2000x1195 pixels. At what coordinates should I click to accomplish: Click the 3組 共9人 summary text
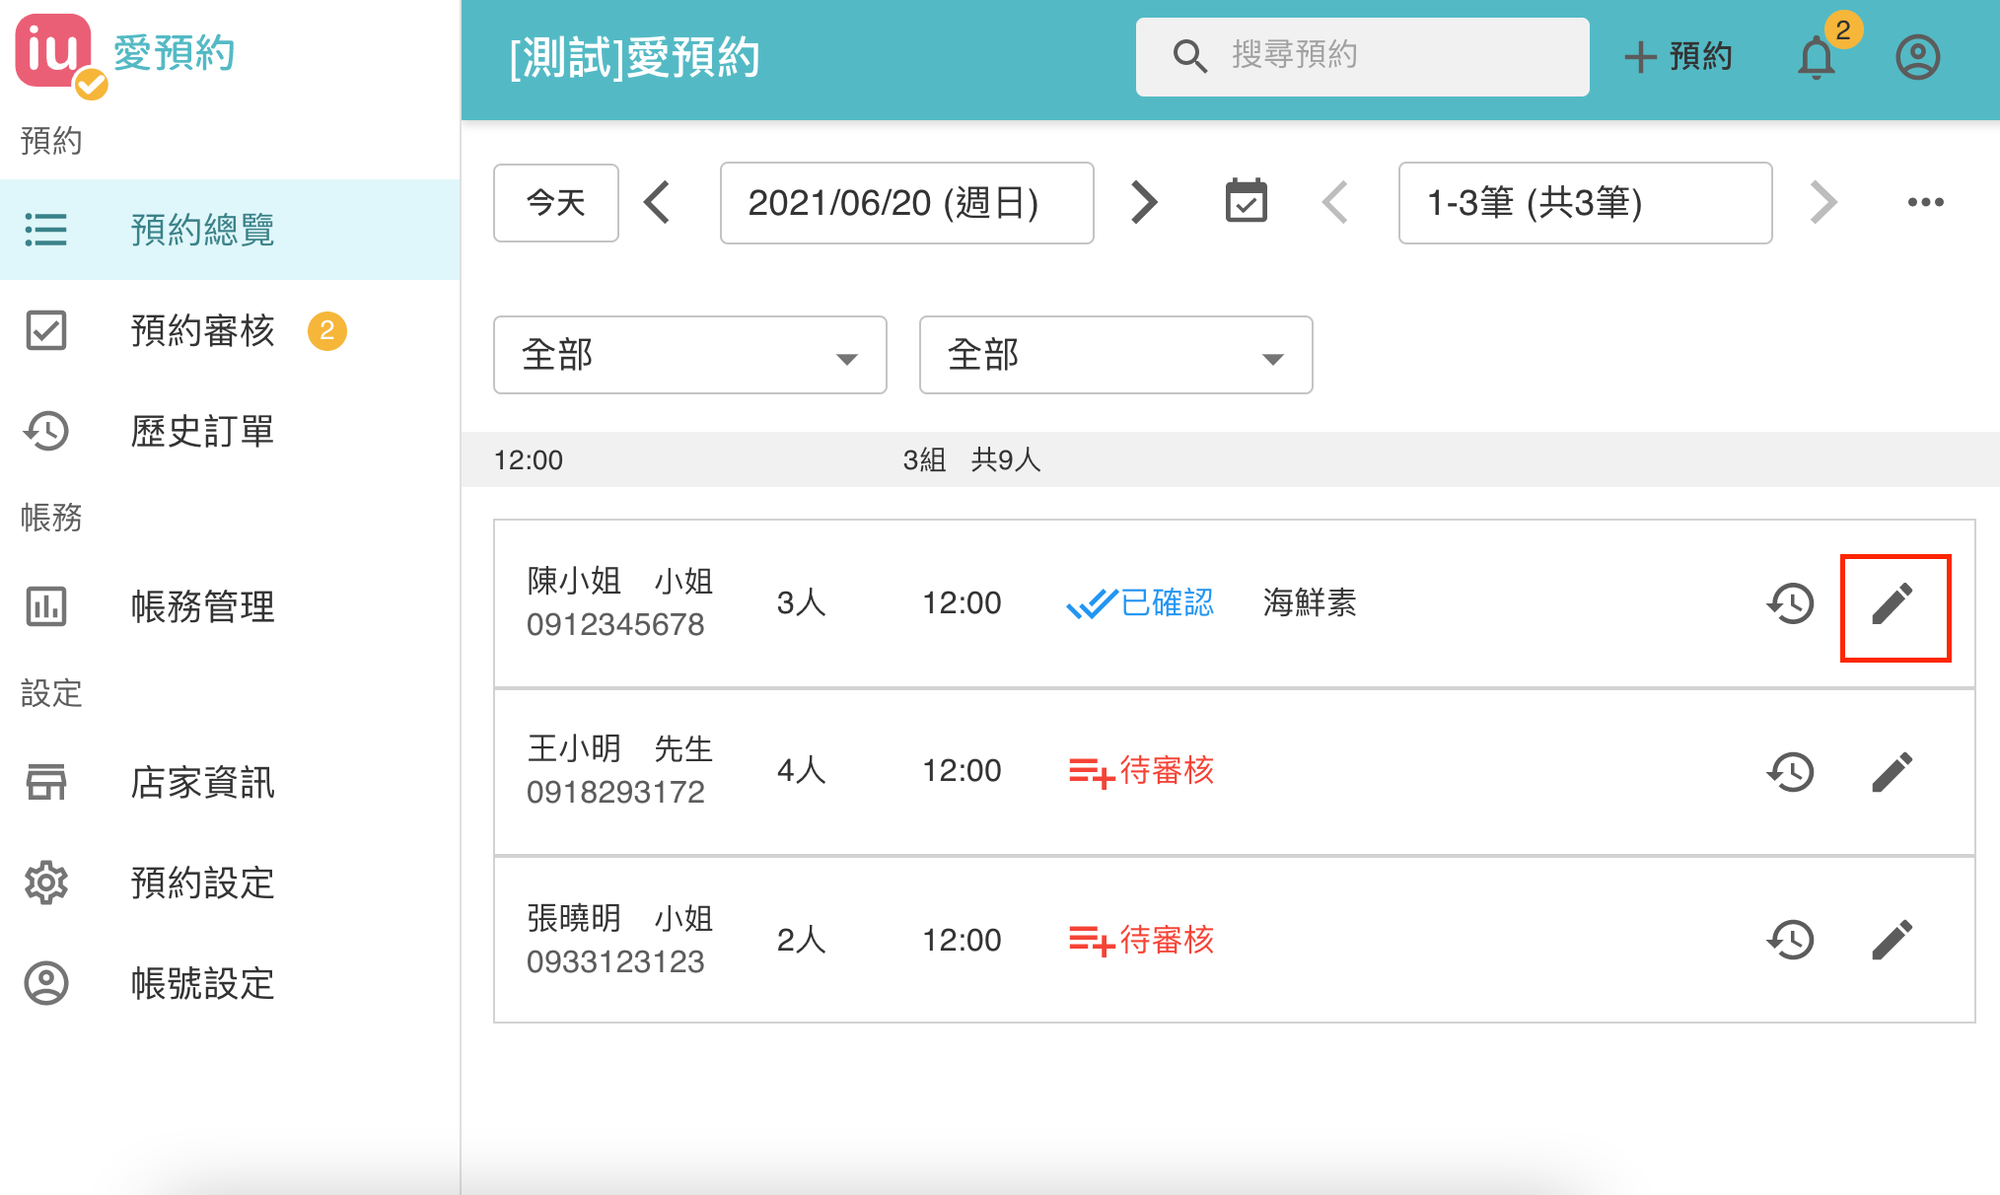[x=972, y=460]
